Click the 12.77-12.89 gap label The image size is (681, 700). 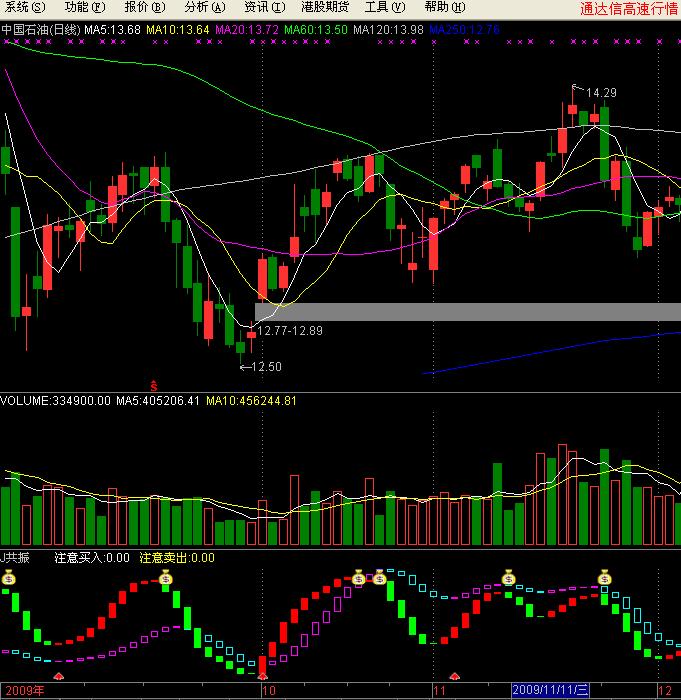click(290, 331)
